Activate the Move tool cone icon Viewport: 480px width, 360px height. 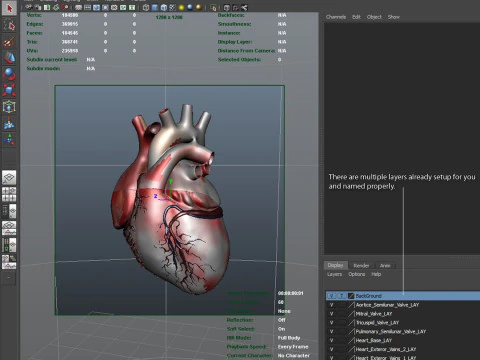[9, 58]
